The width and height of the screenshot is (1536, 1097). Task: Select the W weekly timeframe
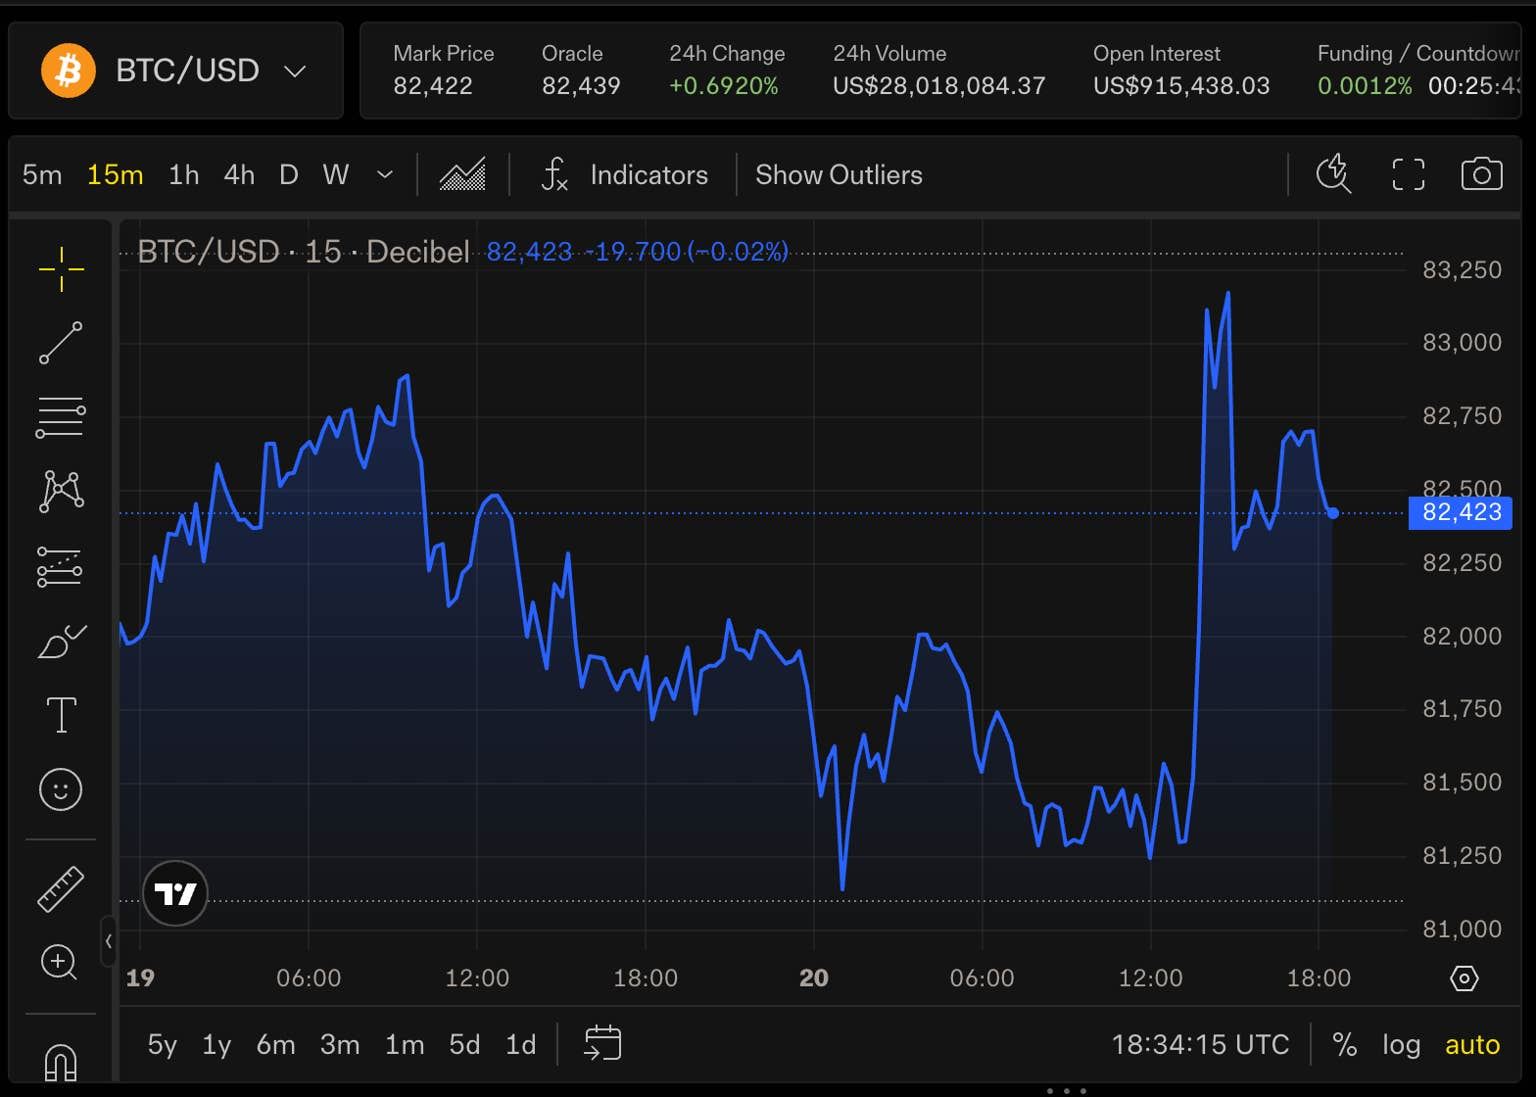point(336,175)
